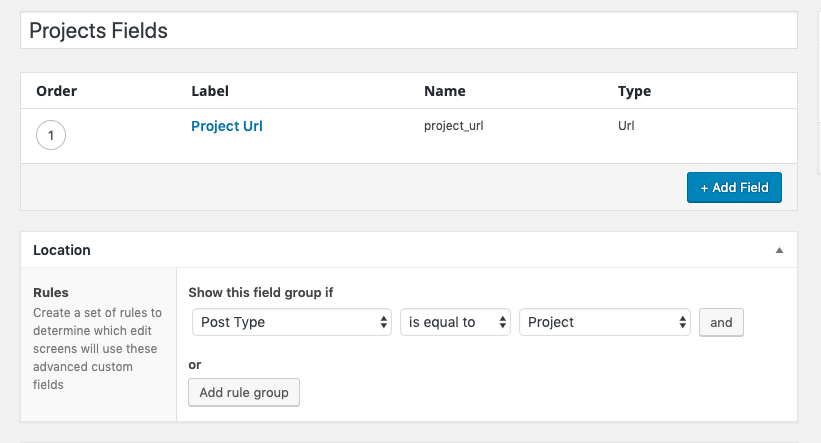The image size is (821, 443).
Task: Click the project_url name cell
Action: click(455, 127)
